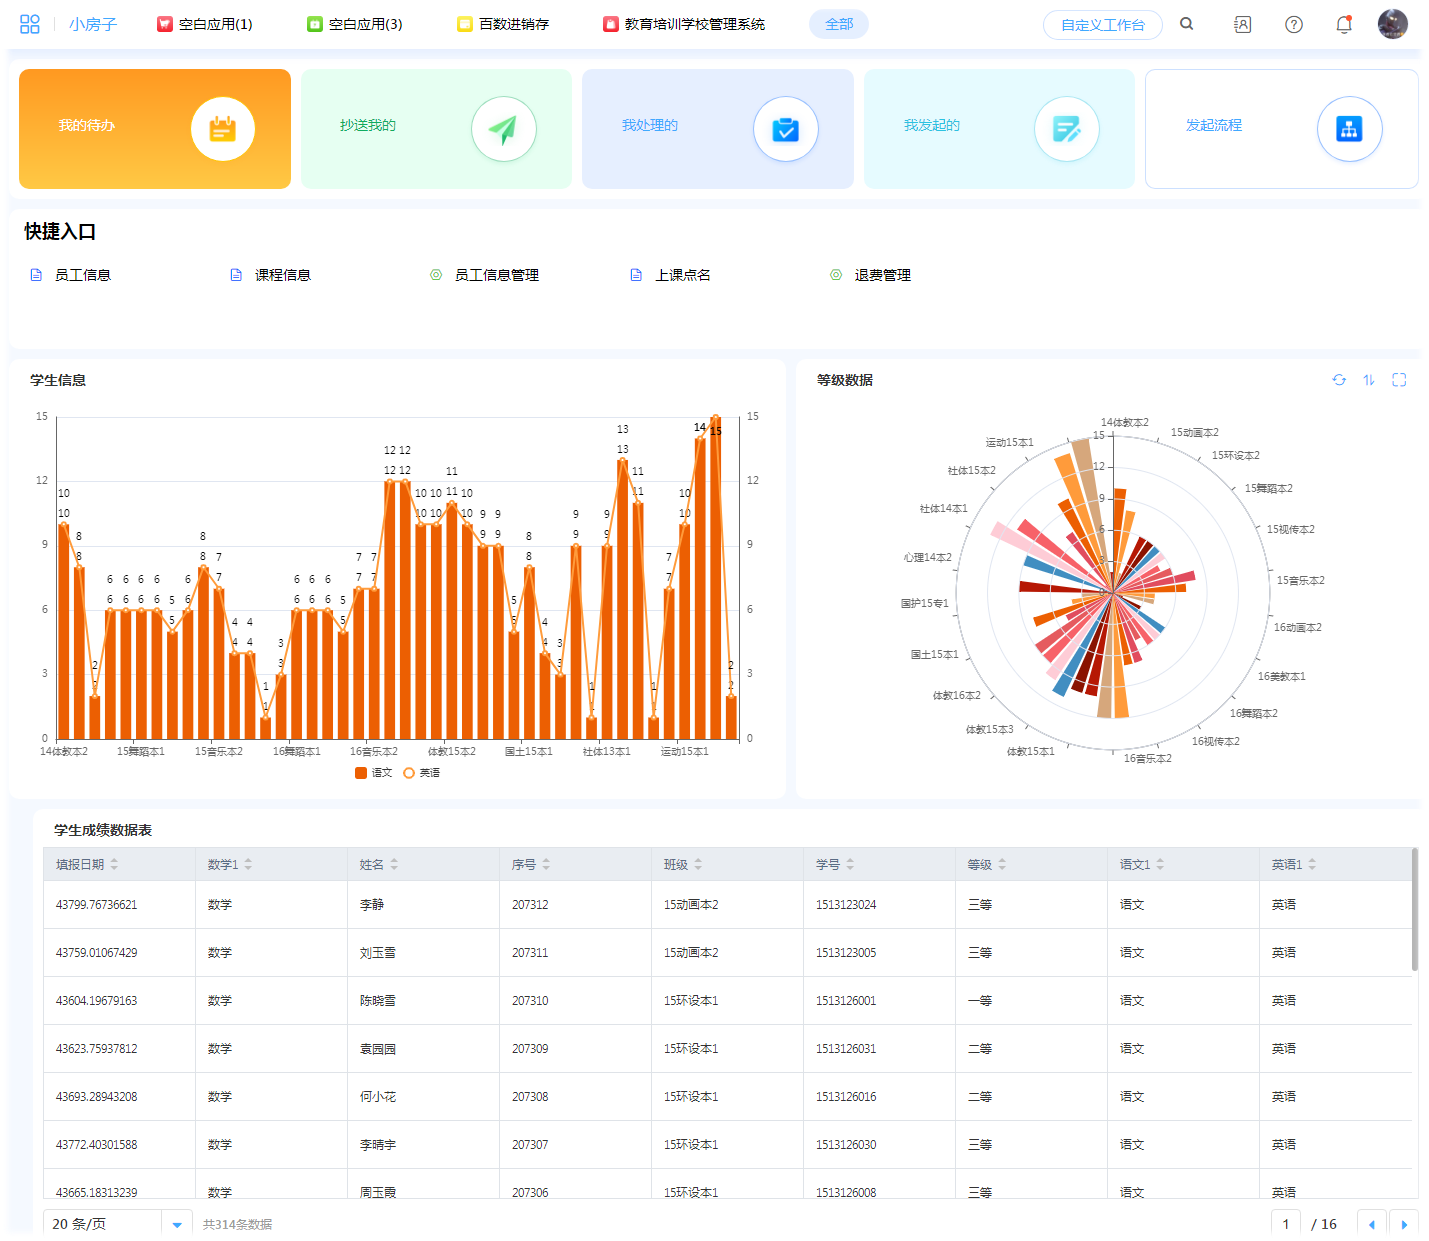This screenshot has height=1241, width=1429.
Task: Click the sort icon on 等级数据 chart
Action: [x=1369, y=380]
